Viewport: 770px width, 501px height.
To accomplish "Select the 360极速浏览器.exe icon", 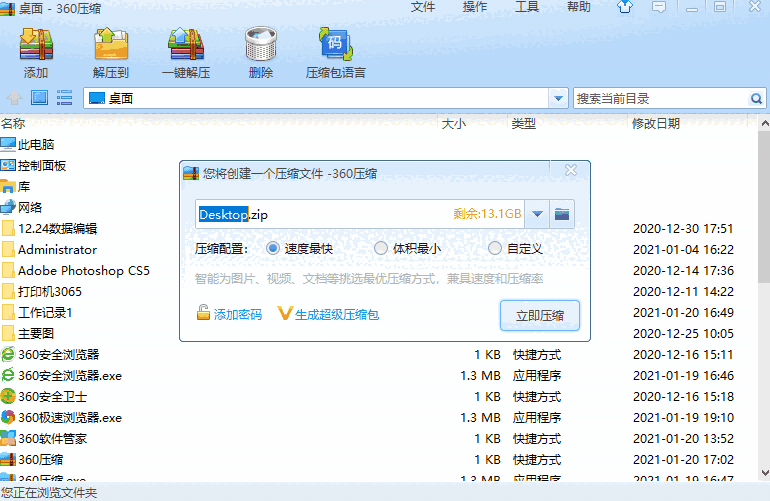I will (8, 417).
